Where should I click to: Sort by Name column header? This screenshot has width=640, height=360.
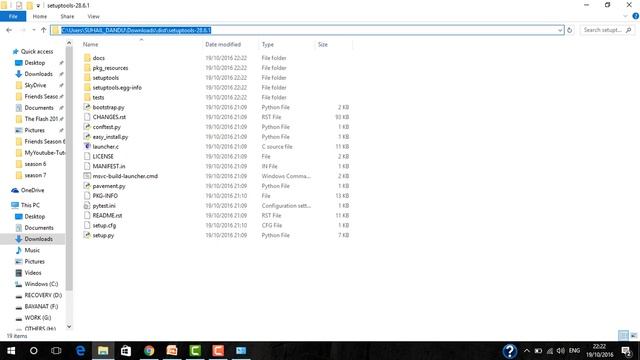(91, 44)
